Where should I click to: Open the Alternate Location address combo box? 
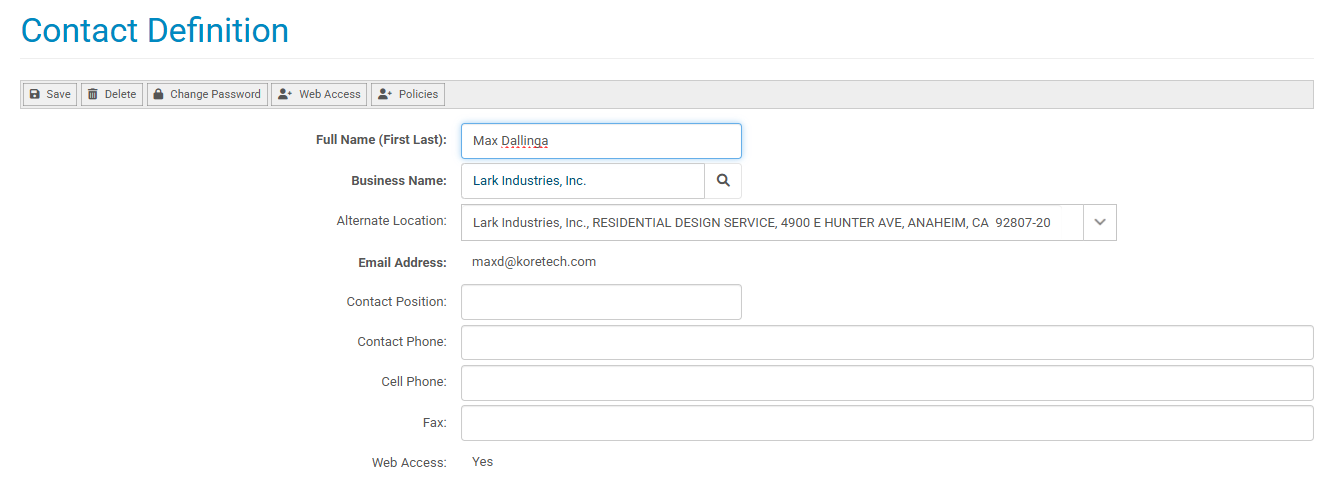tap(789, 222)
